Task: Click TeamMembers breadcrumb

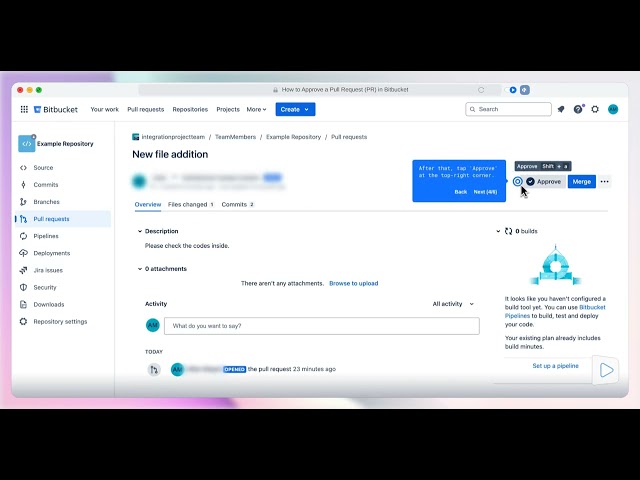Action: (x=236, y=137)
